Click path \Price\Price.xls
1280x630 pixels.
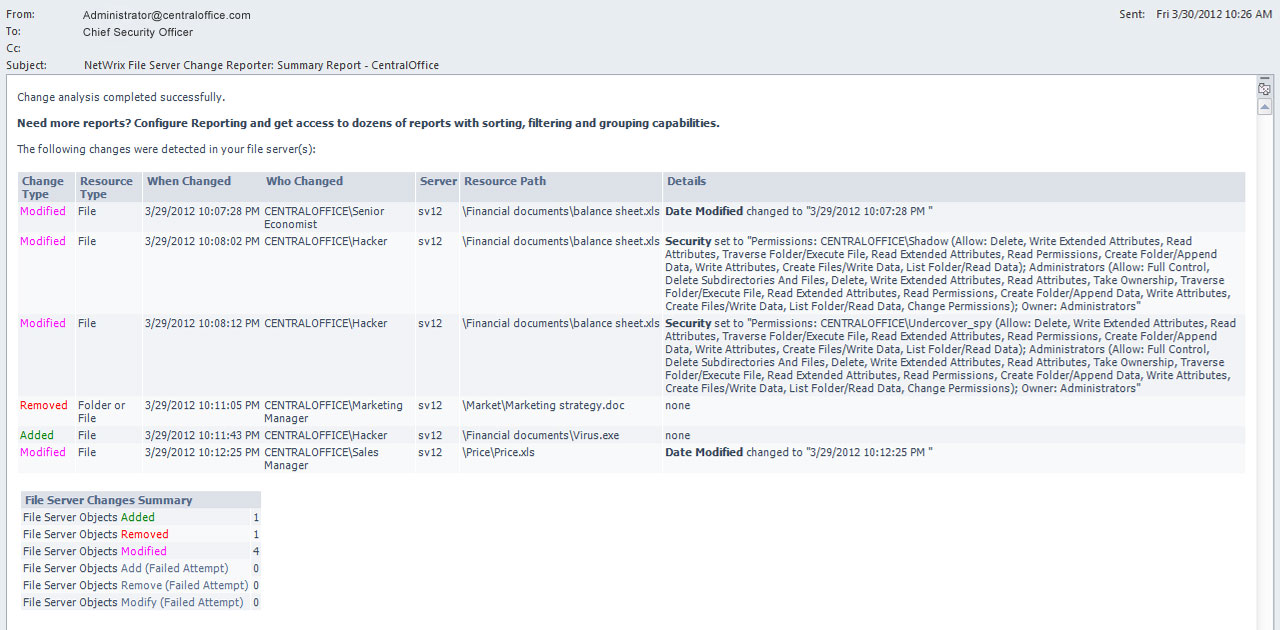tap(499, 452)
